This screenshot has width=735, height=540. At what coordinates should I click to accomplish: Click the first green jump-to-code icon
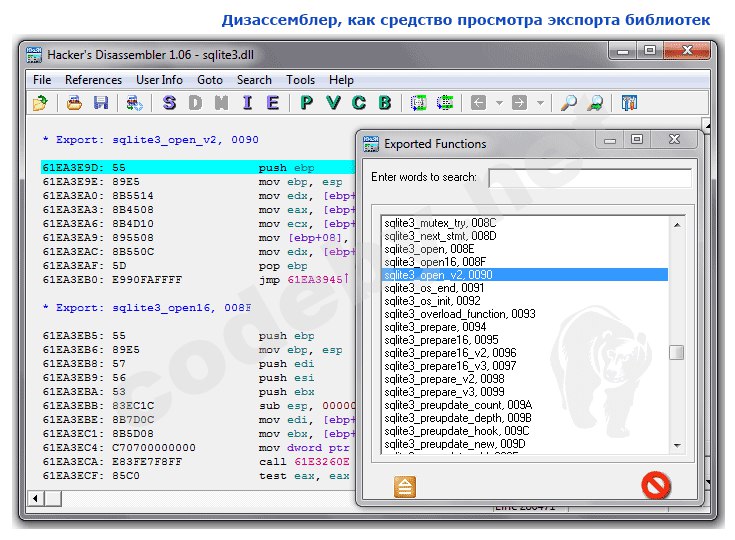(x=419, y=103)
